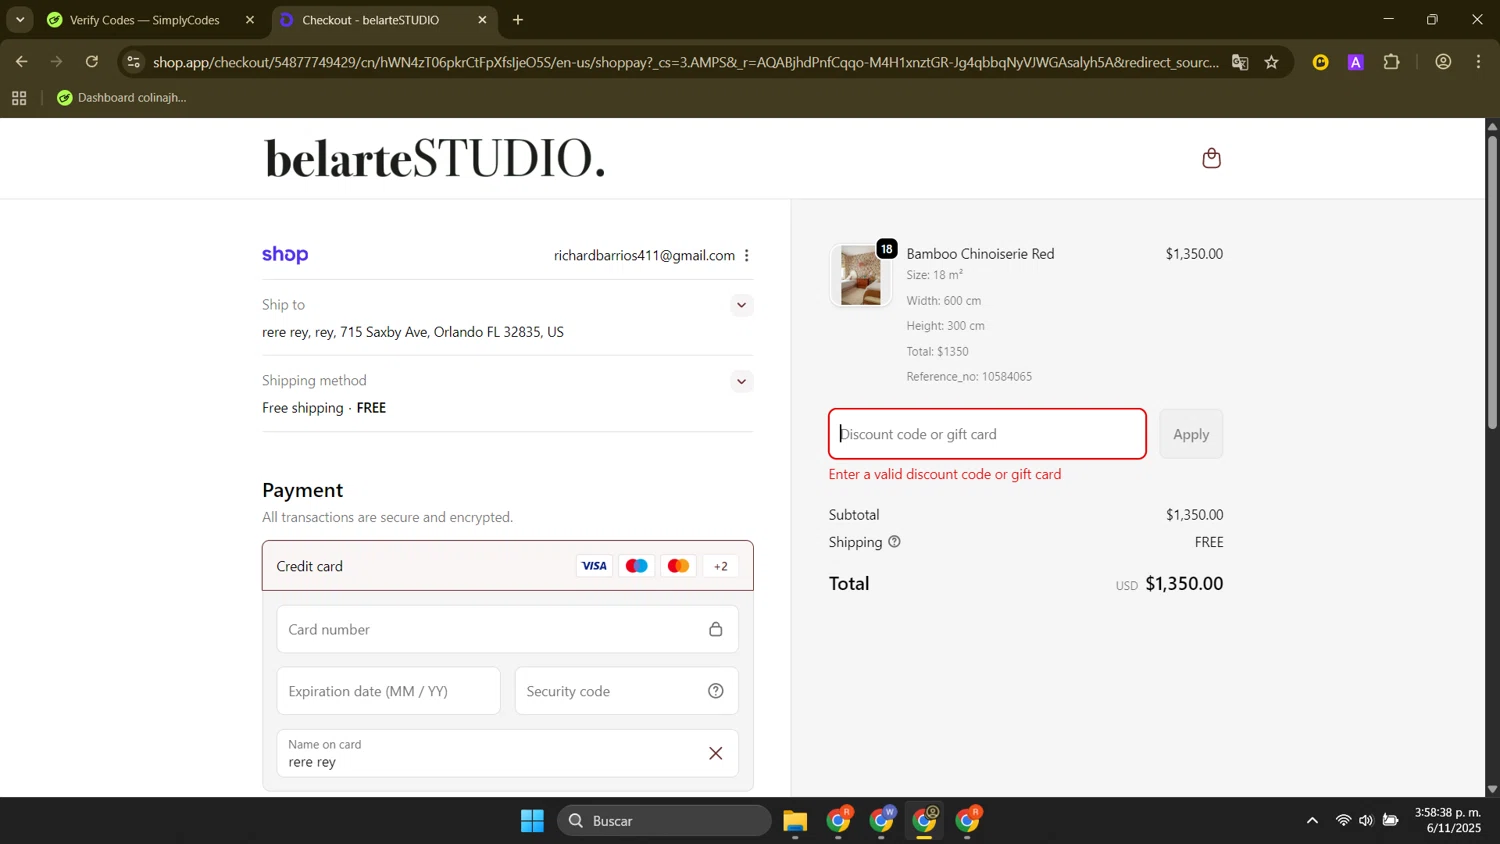Close the Checkout tab
This screenshot has width=1500, height=844.
coord(482,20)
